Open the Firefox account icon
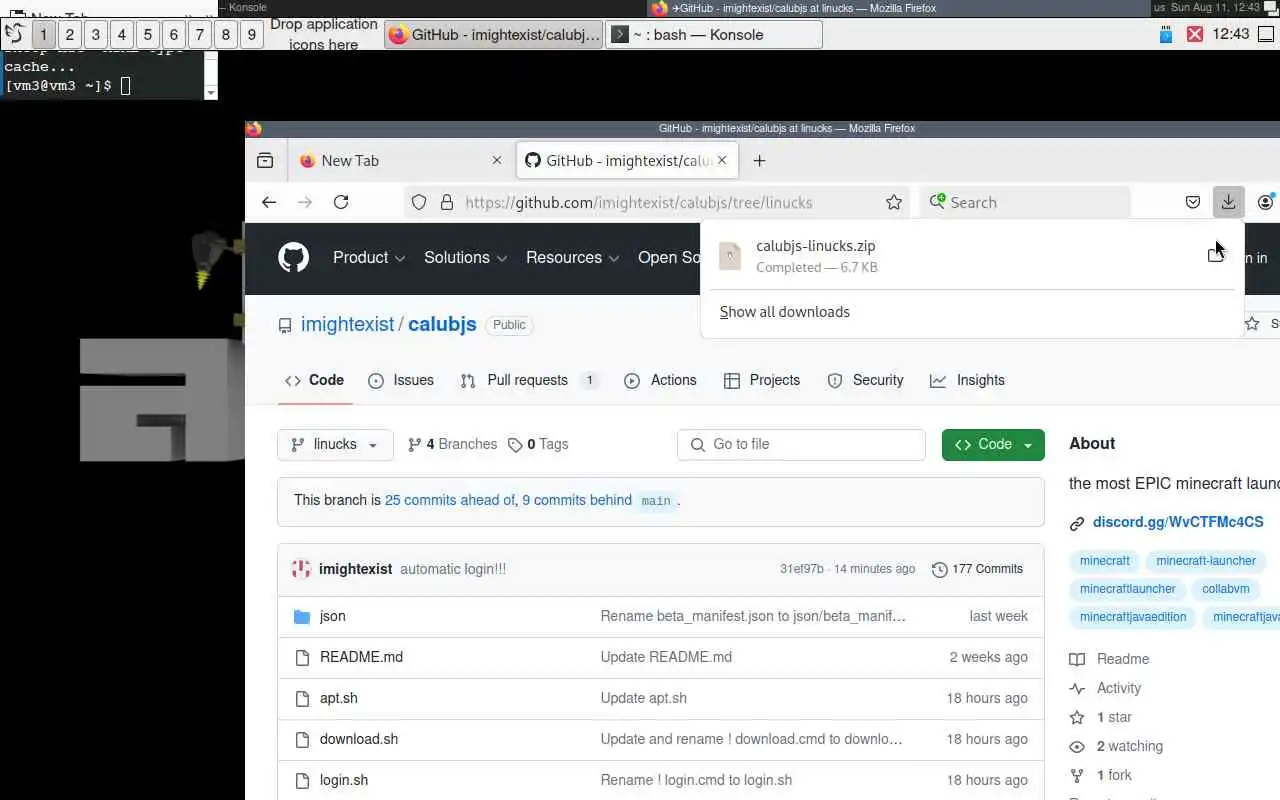1280x800 pixels. (1266, 202)
